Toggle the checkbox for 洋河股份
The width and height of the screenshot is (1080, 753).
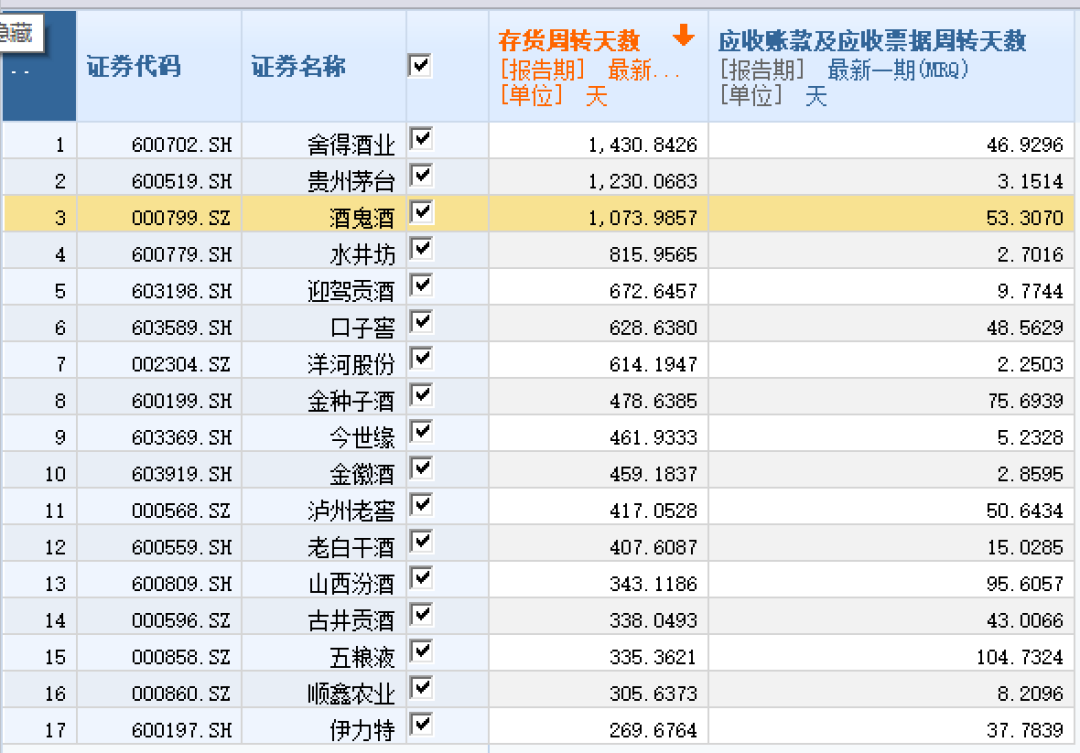[x=421, y=358]
